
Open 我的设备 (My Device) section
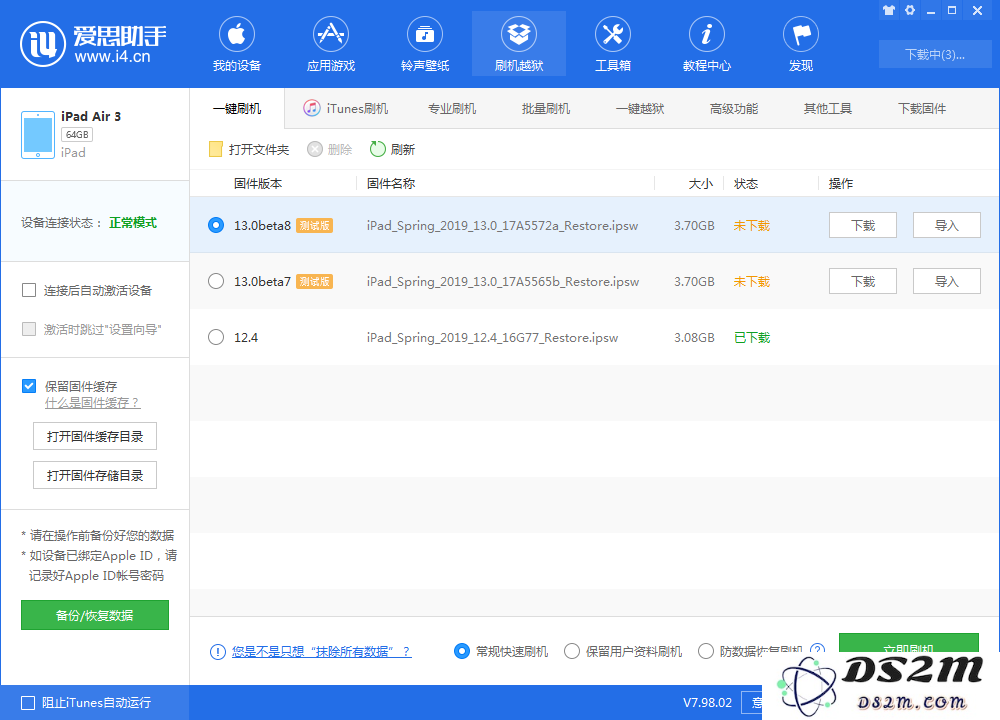coord(237,44)
